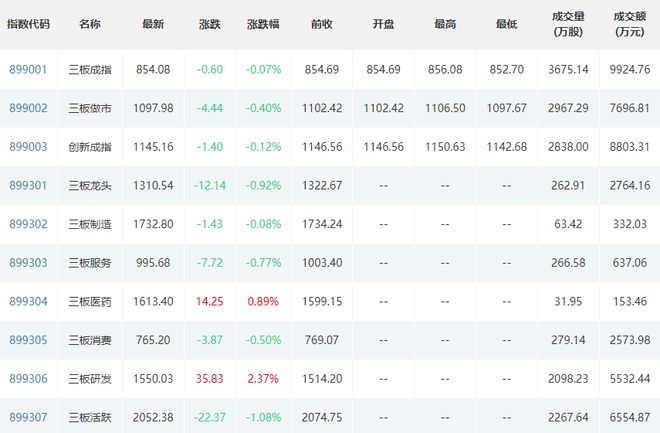Viewport: 660px width, 433px height.
Task: Click the volume value 3675.14
Action: pyautogui.click(x=568, y=69)
